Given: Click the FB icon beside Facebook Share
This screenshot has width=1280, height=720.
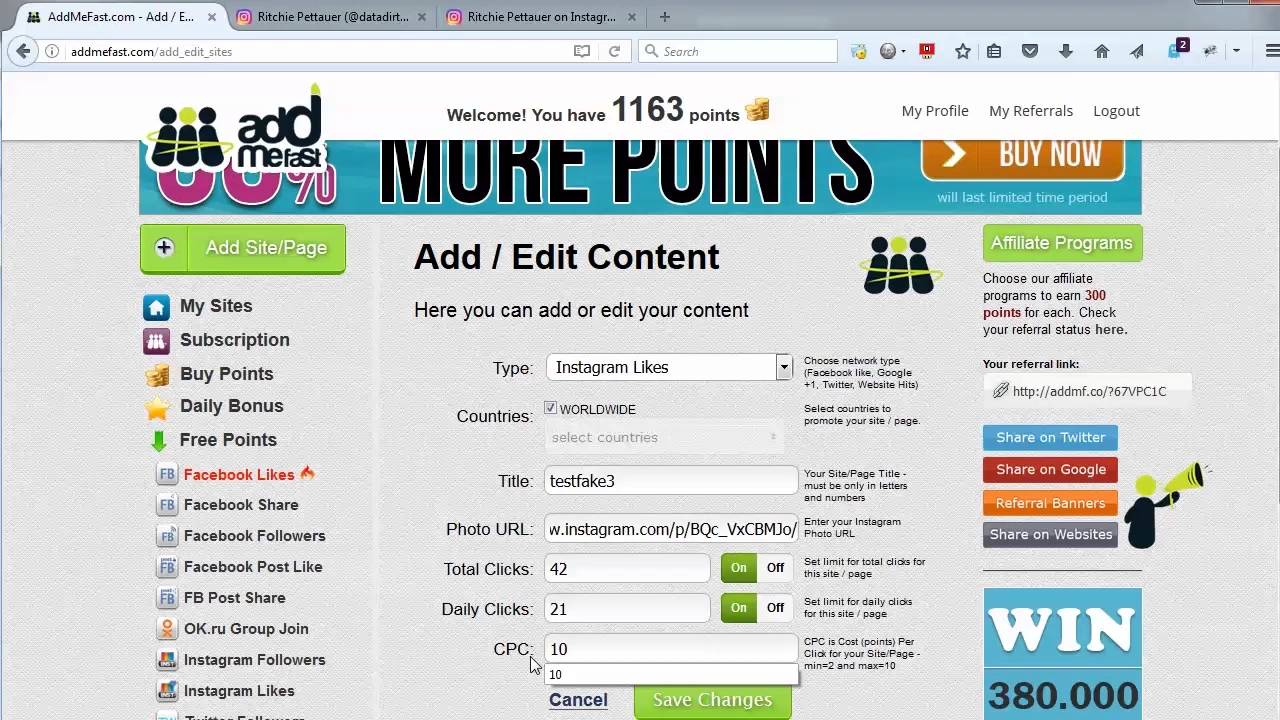Looking at the screenshot, I should tap(167, 505).
